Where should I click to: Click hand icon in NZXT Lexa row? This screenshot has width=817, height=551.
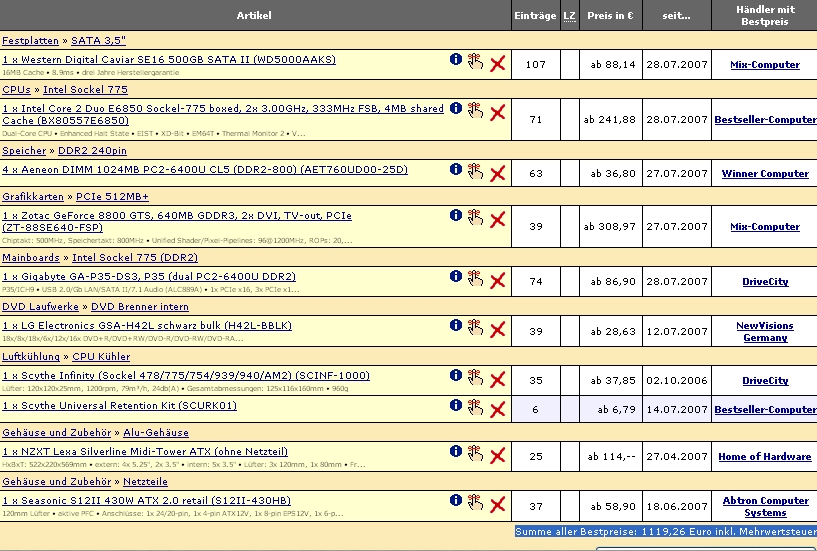pyautogui.click(x=475, y=453)
